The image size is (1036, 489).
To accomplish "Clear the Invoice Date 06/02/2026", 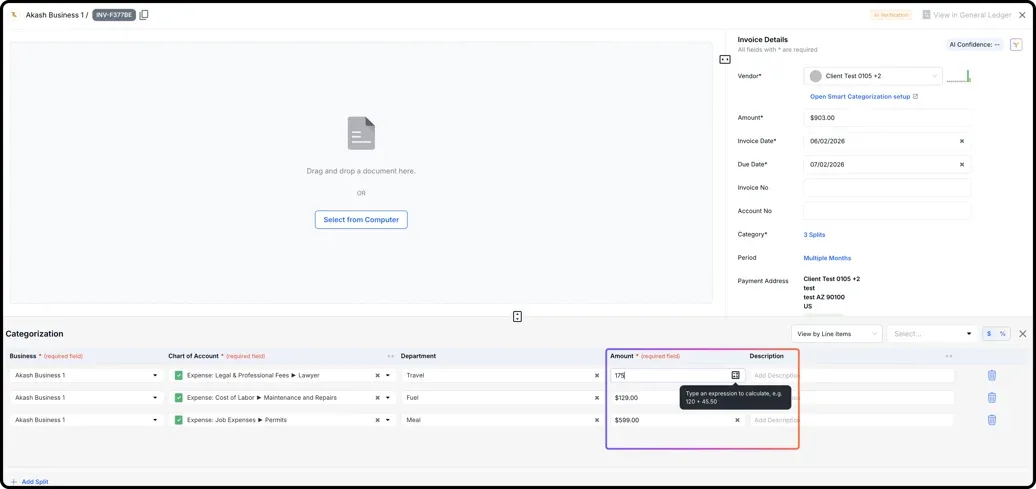I will [x=961, y=141].
